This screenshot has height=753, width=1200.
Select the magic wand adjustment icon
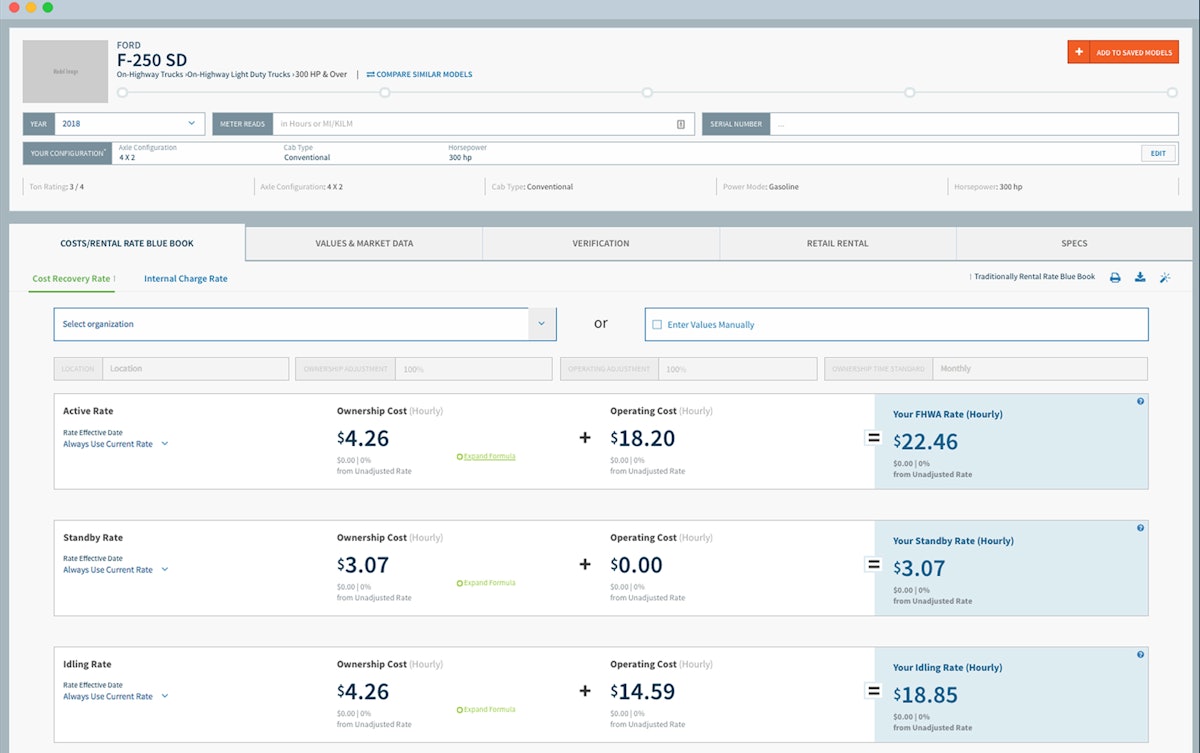pyautogui.click(x=1165, y=277)
